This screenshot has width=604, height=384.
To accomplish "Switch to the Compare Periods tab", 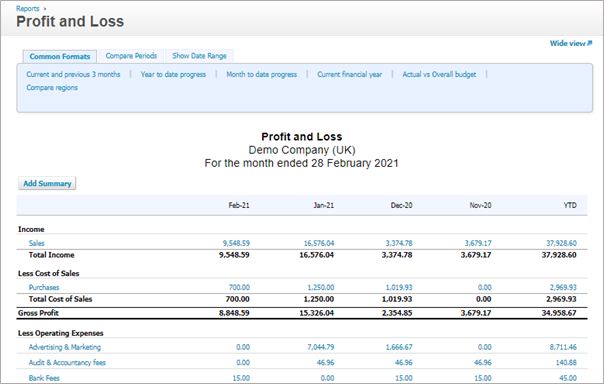I will (x=131, y=56).
